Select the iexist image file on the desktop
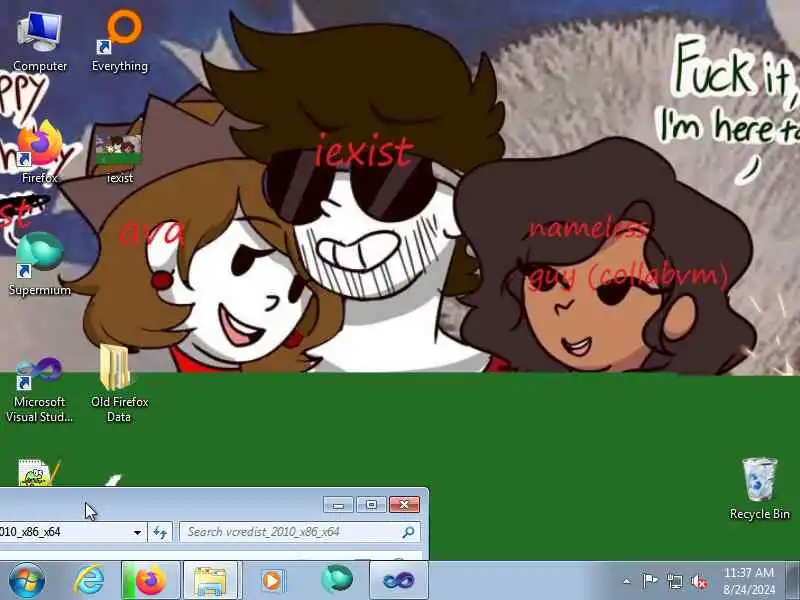 (x=119, y=158)
